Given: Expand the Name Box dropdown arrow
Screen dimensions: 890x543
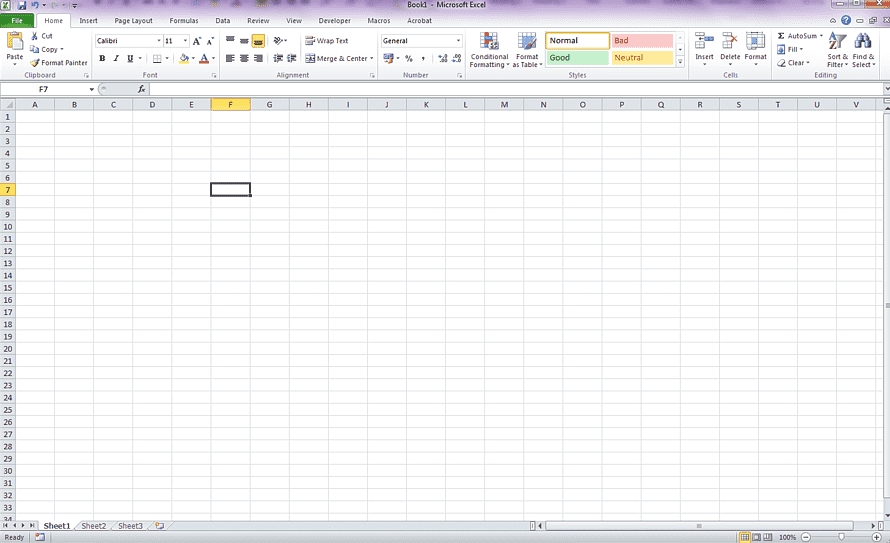Looking at the screenshot, I should [x=92, y=89].
